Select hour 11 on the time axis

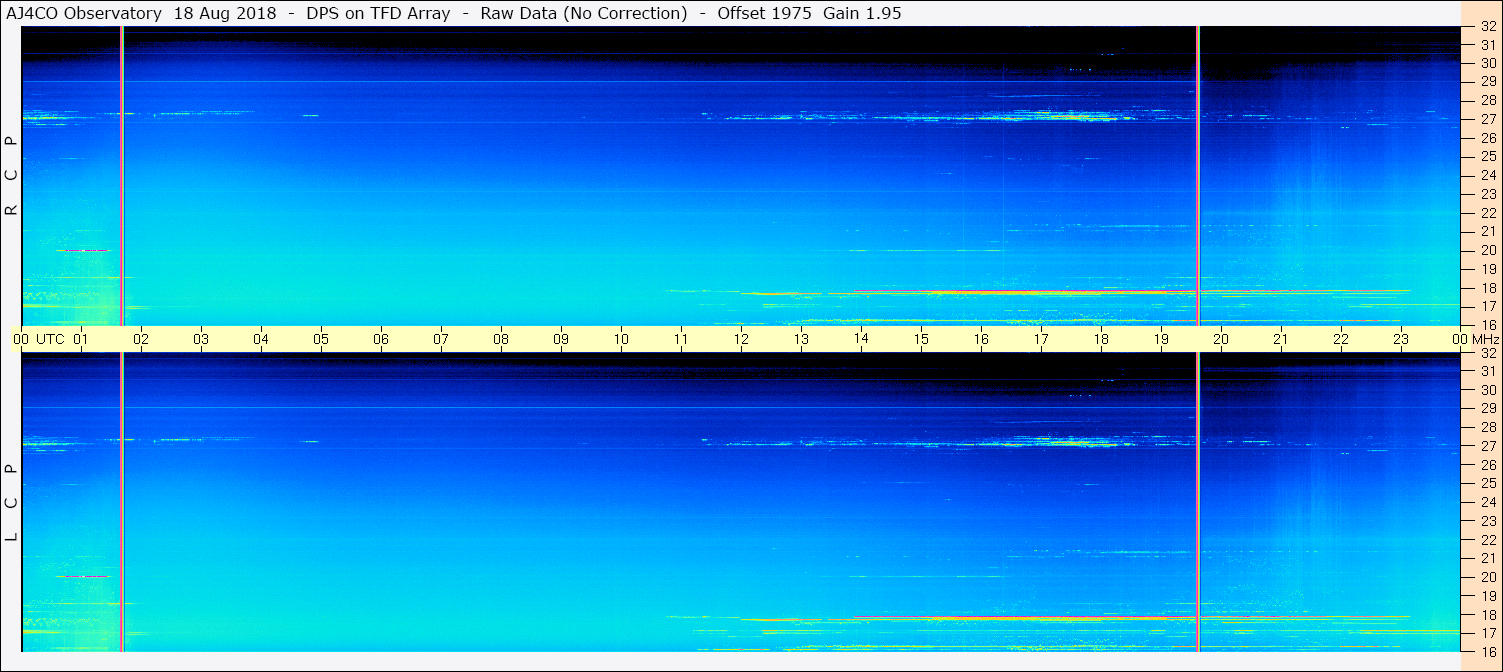click(x=681, y=339)
